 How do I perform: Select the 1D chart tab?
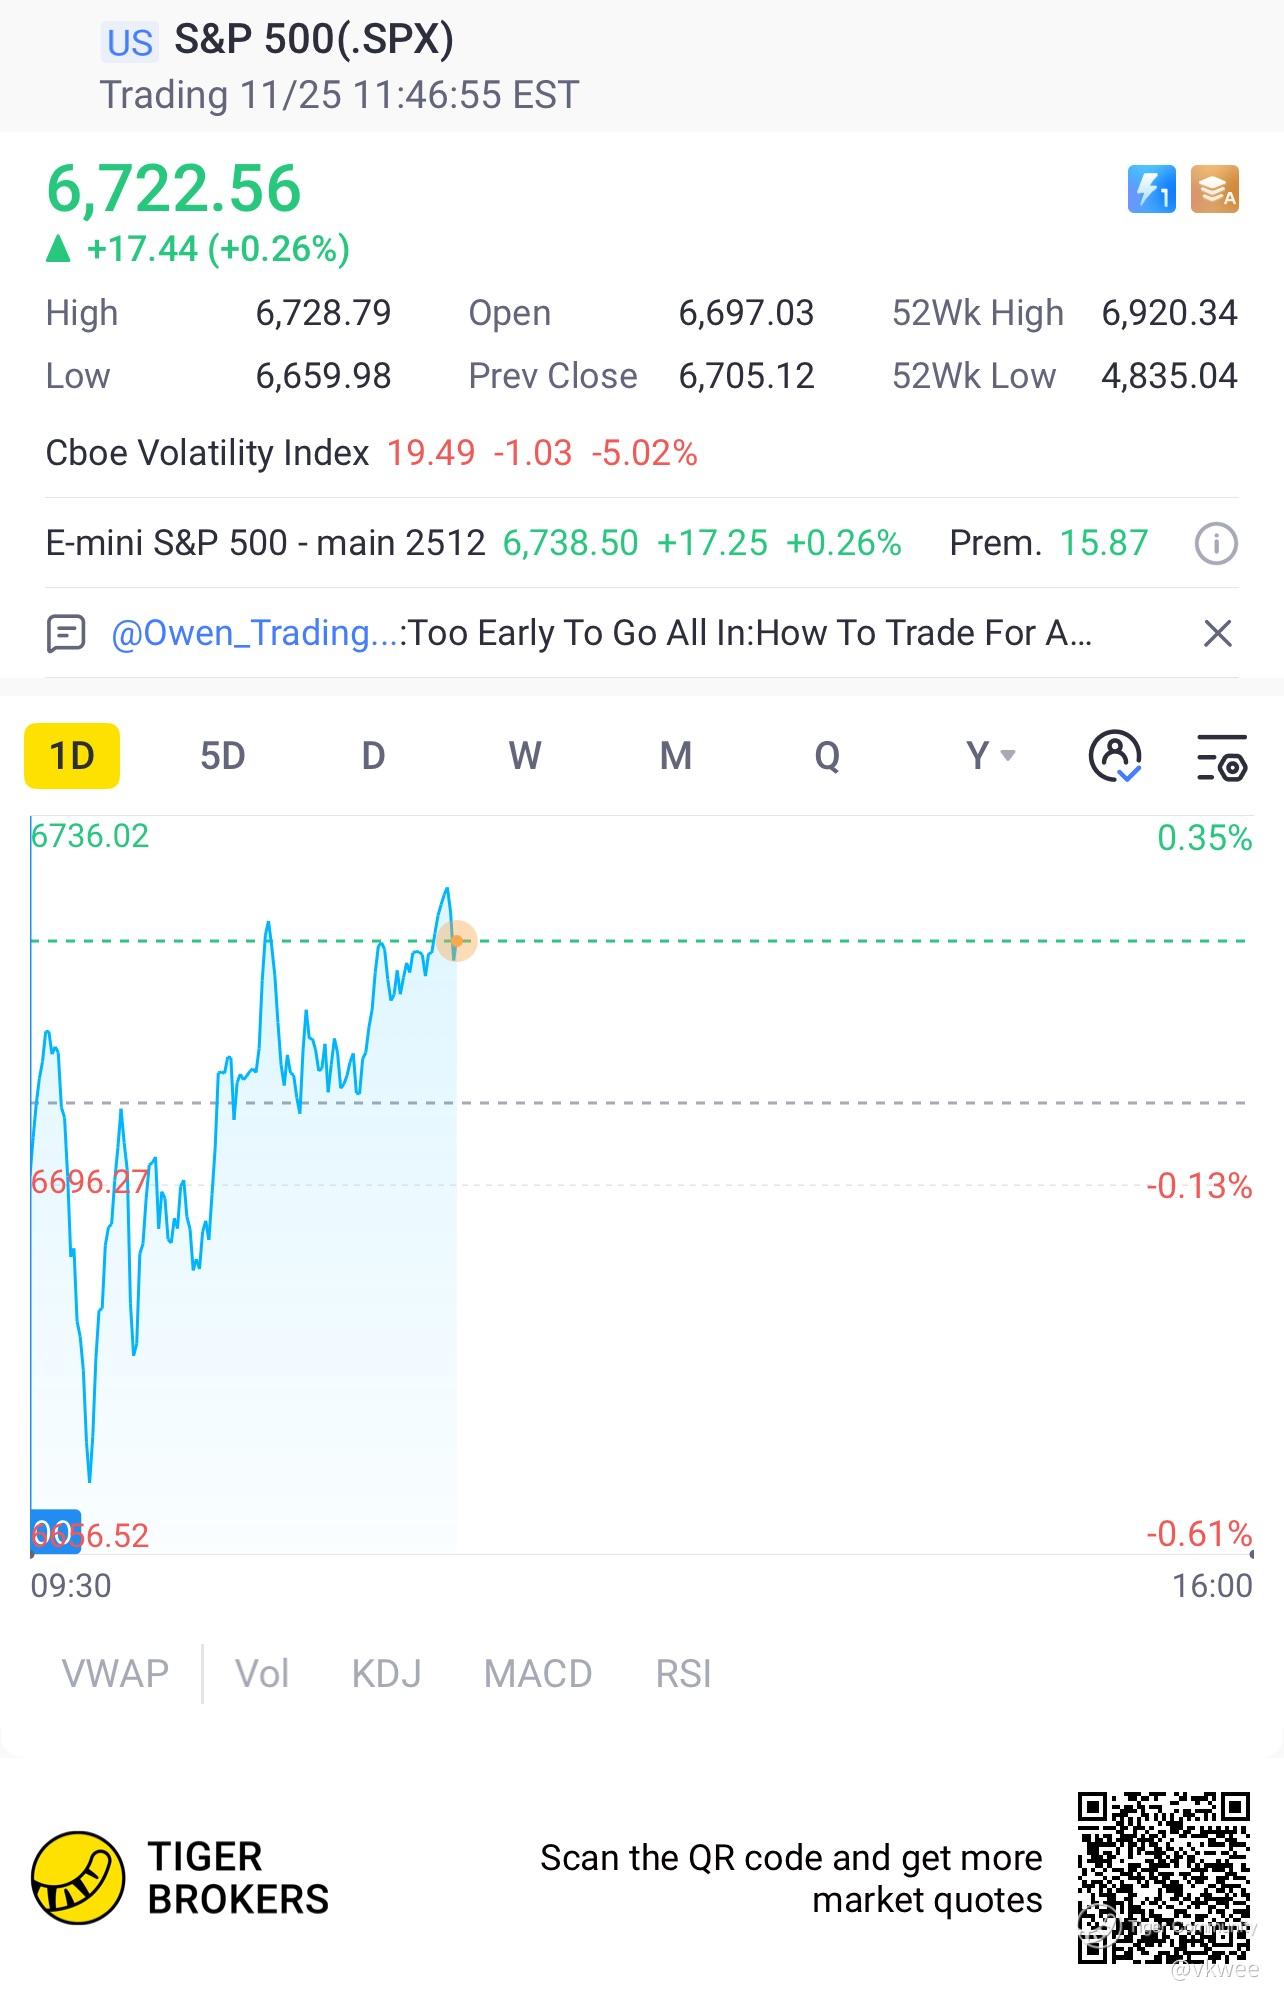[x=72, y=756]
